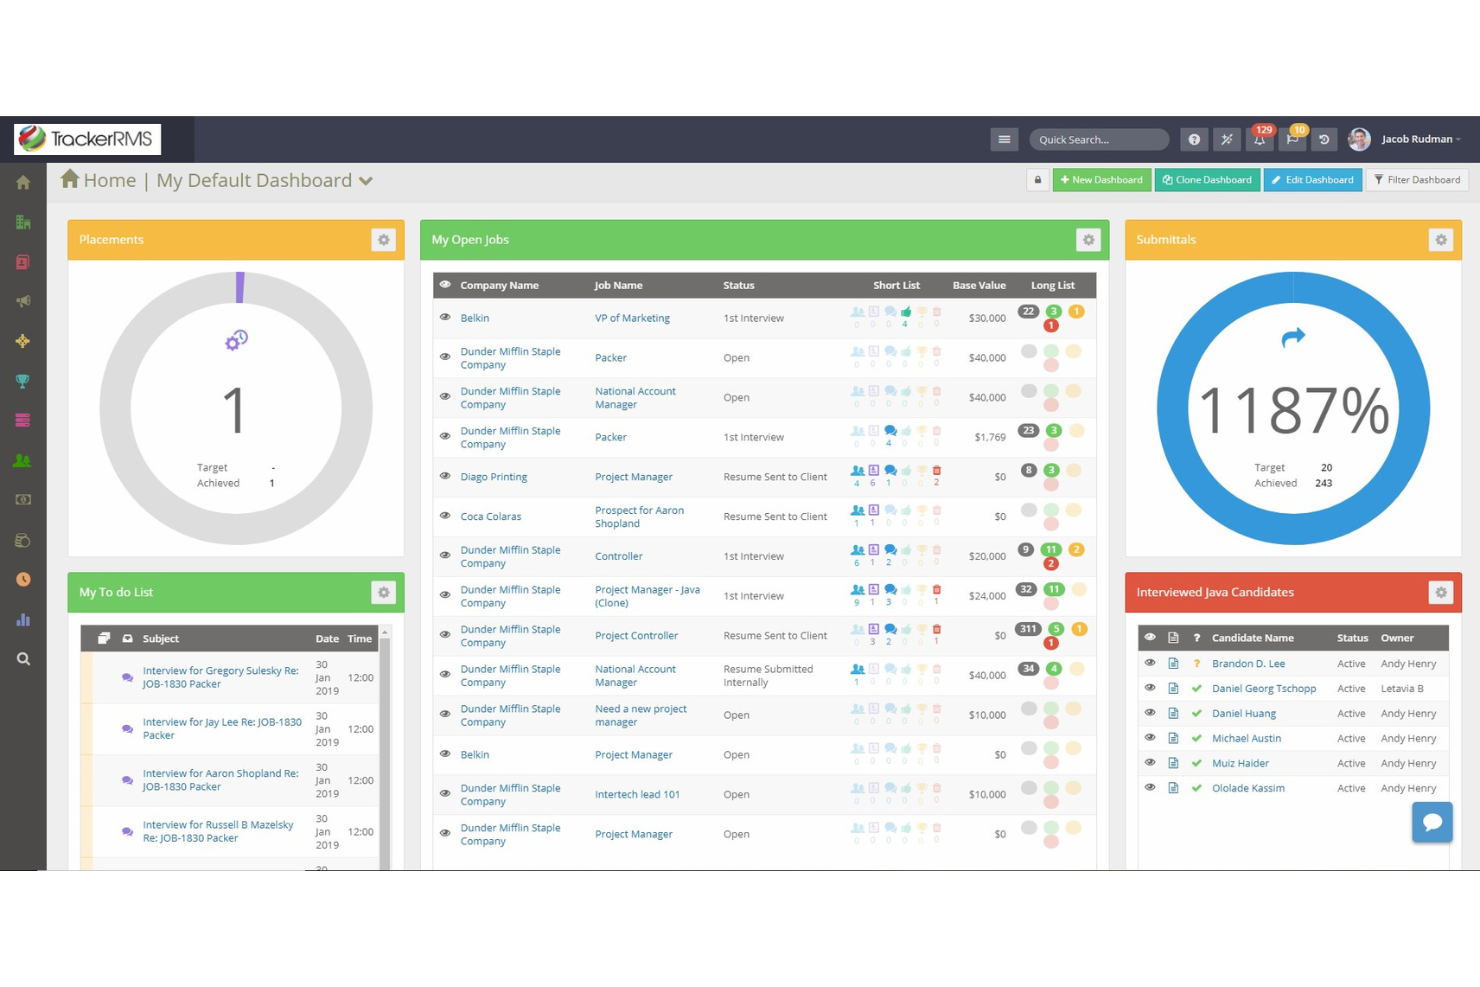Image resolution: width=1480 pixels, height=987 pixels.
Task: Click eye icon for VP of Marketing job
Action: (x=445, y=317)
